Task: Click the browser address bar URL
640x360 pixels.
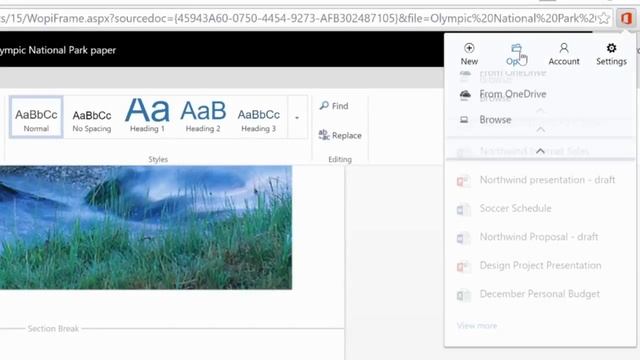Action: 298,18
